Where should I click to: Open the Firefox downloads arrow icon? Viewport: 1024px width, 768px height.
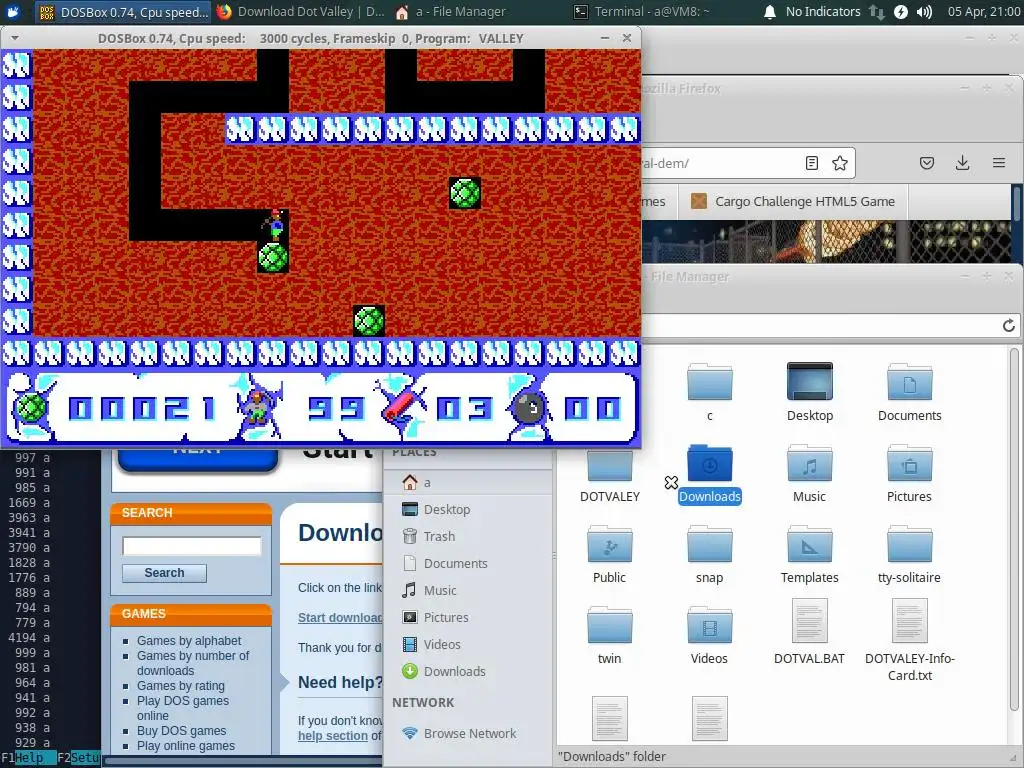962,163
